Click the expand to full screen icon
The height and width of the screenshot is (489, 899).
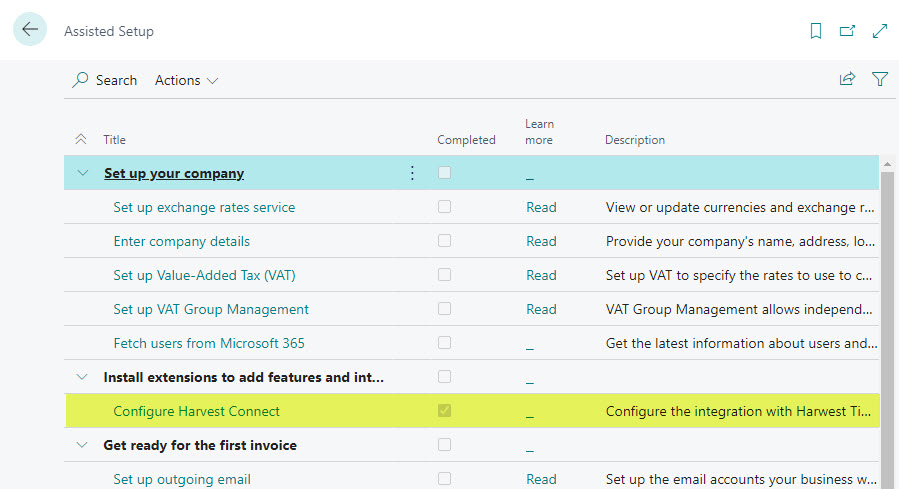[880, 31]
